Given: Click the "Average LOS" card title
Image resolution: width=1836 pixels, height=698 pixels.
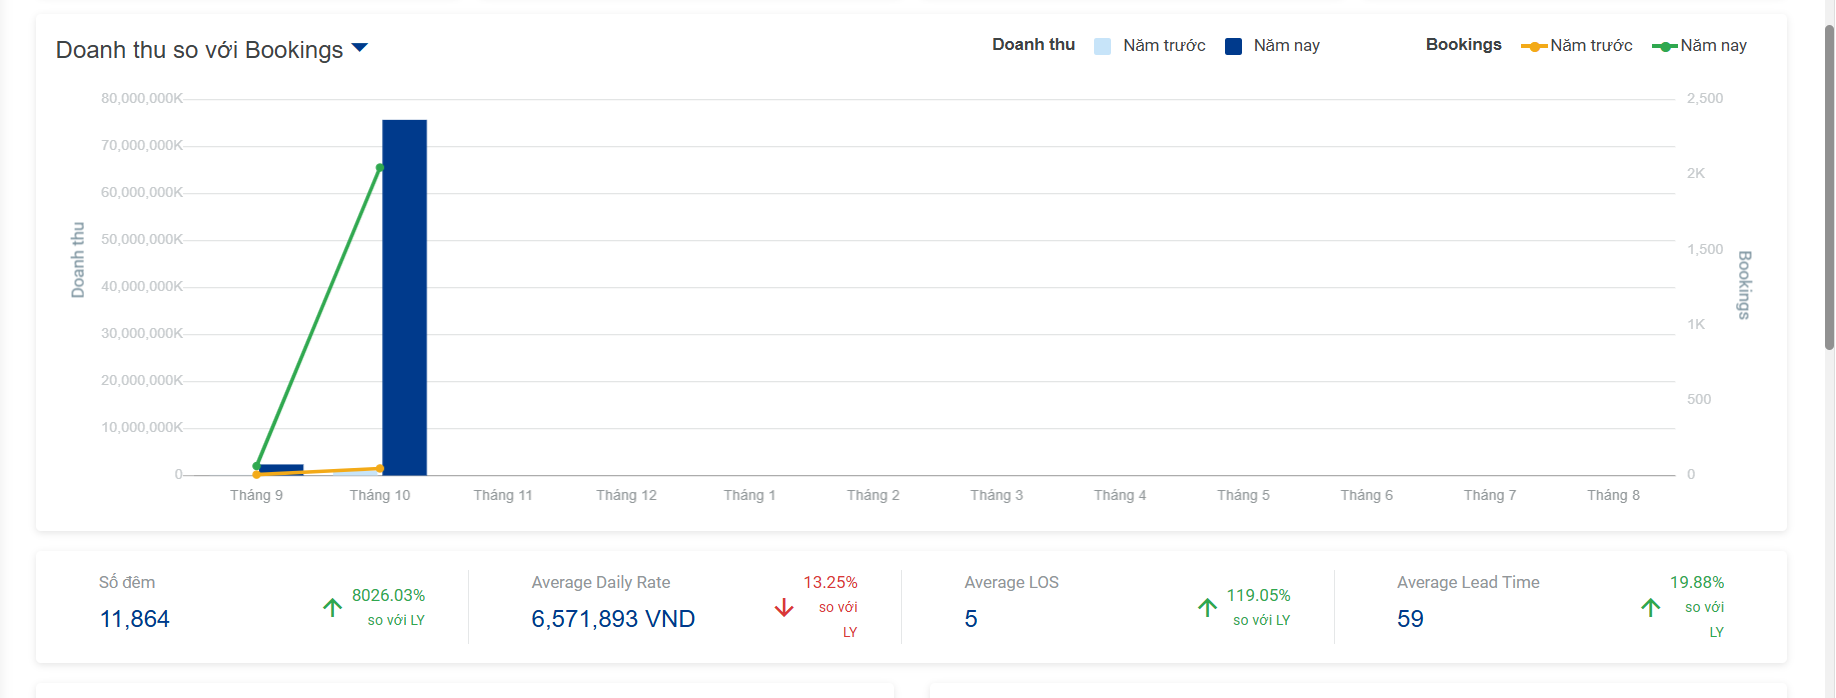Looking at the screenshot, I should [1011, 582].
